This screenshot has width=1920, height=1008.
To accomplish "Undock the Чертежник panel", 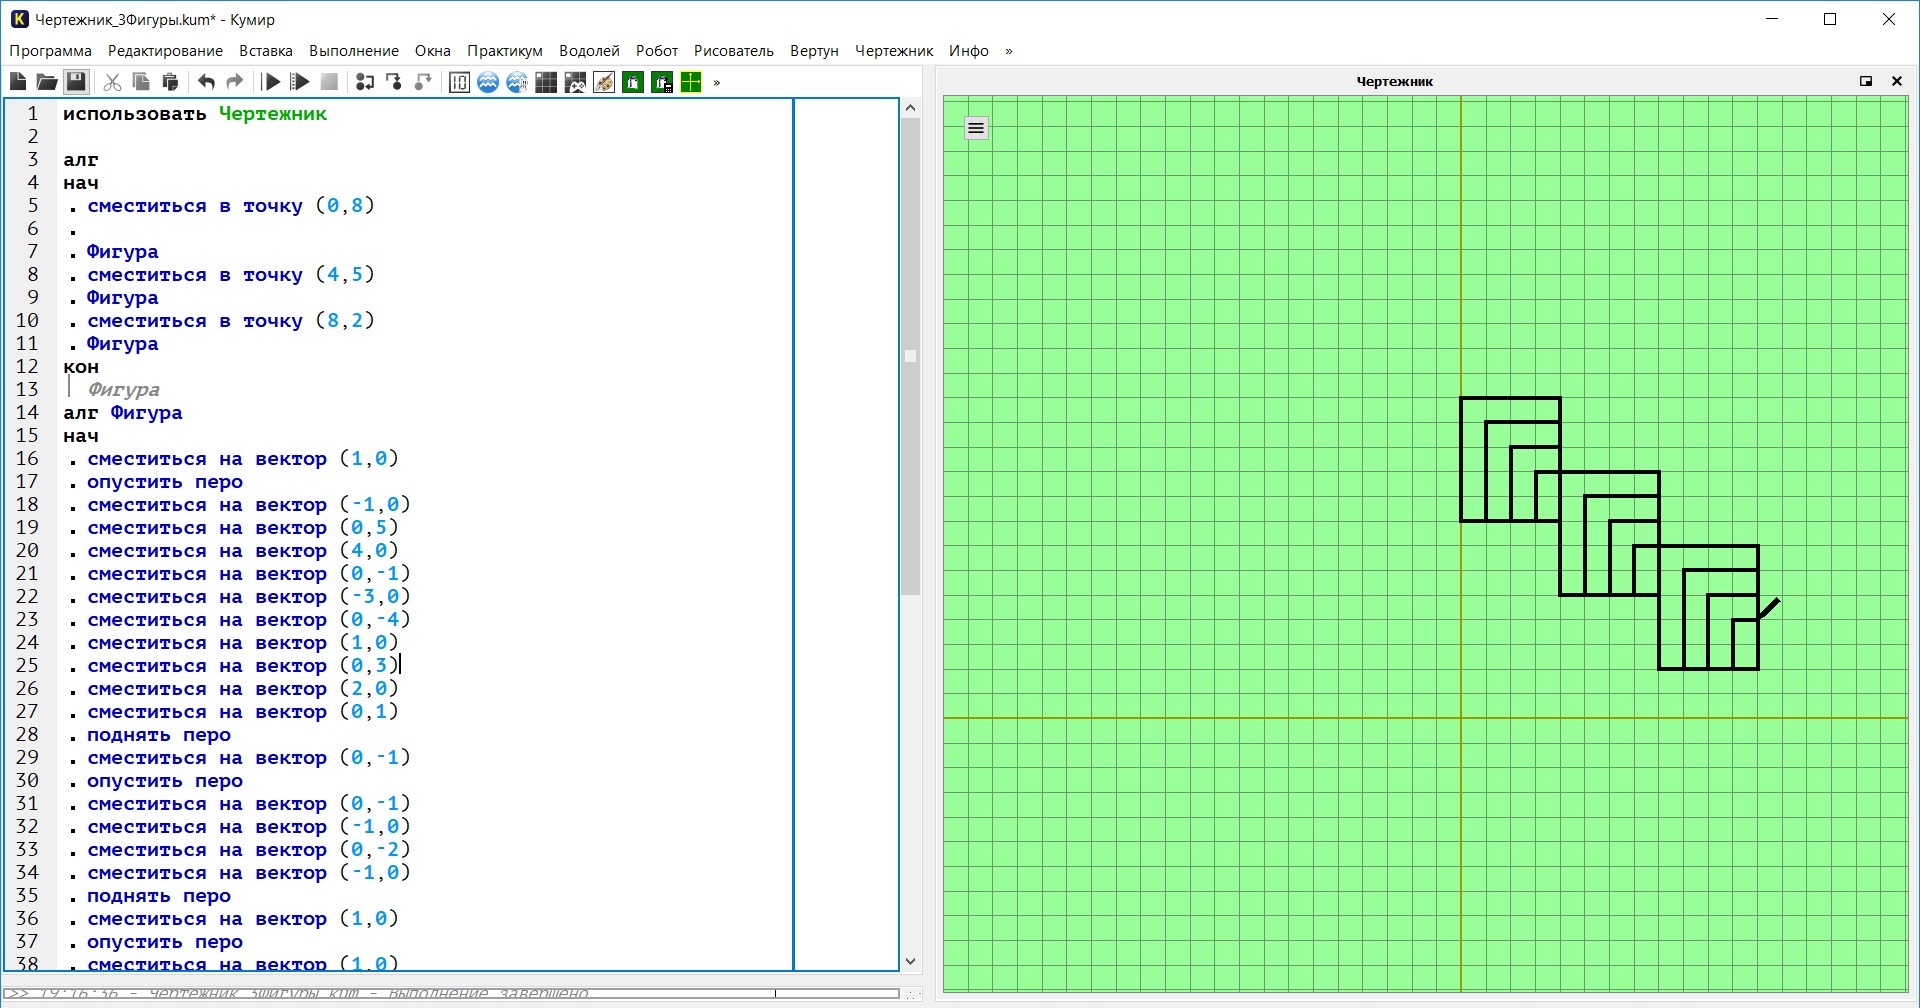I will 1866,81.
